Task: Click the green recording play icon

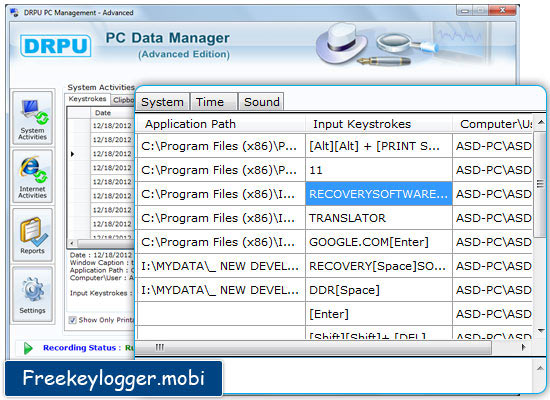Action: 28,348
